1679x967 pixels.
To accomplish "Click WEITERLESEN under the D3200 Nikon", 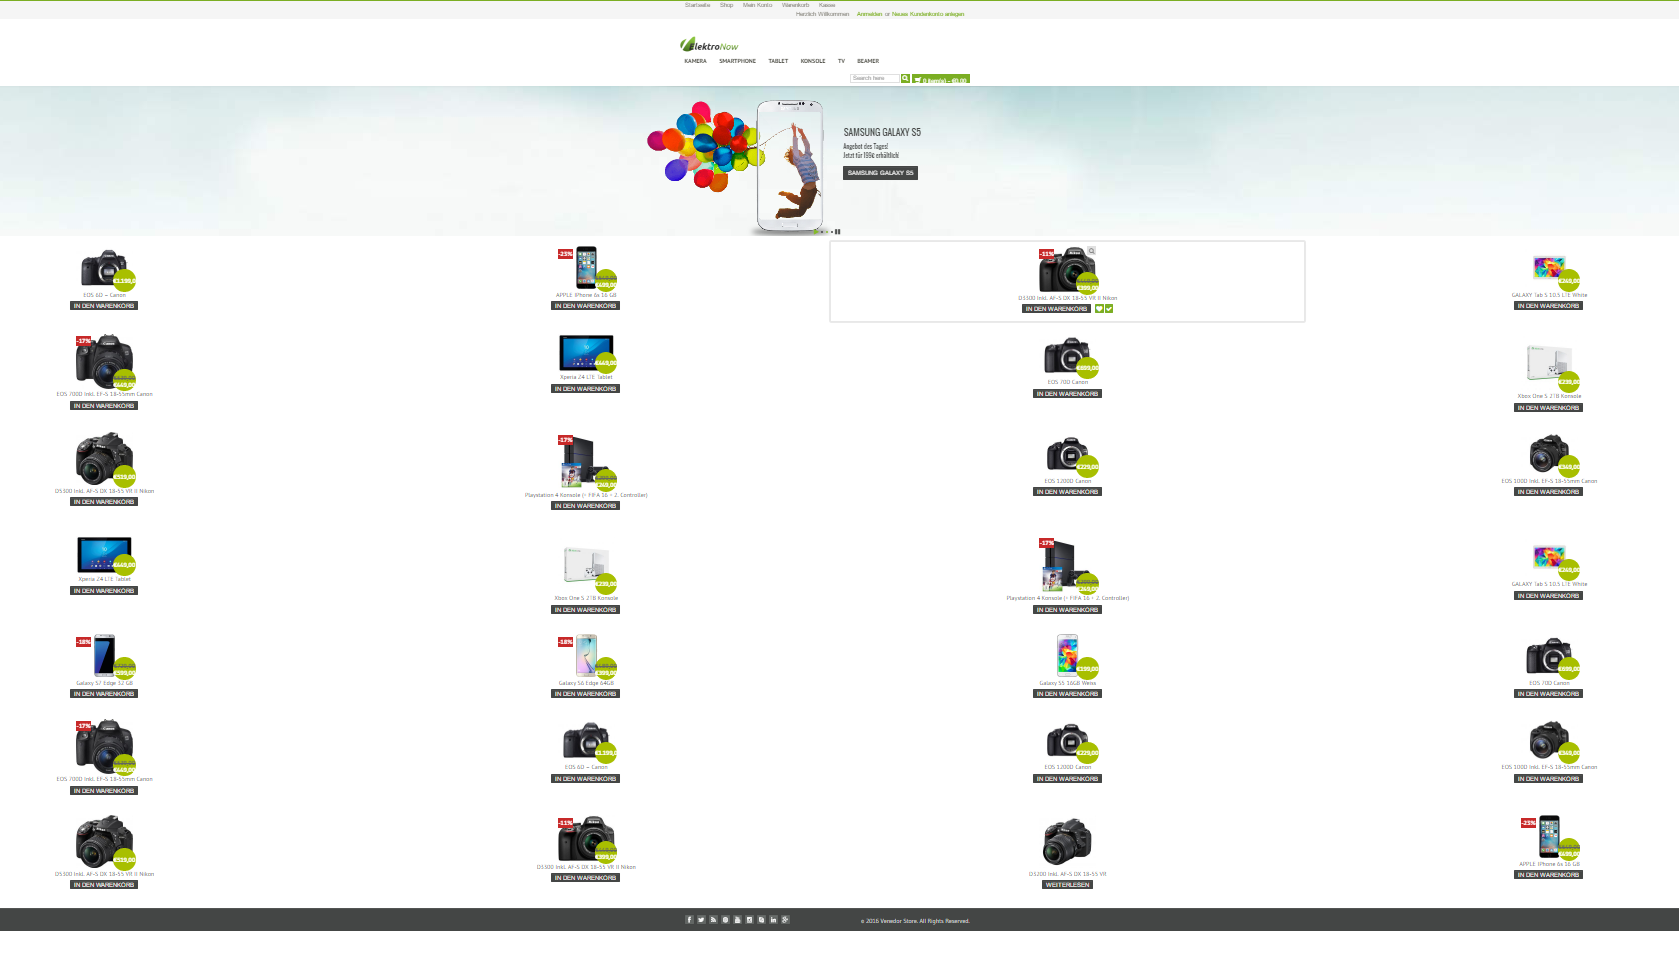I will coord(1067,885).
